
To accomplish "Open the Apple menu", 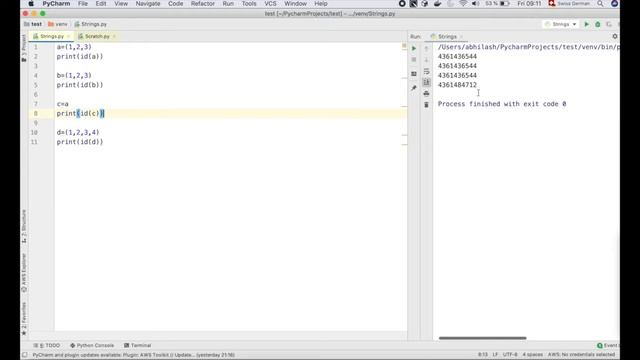I will (x=31, y=4).
